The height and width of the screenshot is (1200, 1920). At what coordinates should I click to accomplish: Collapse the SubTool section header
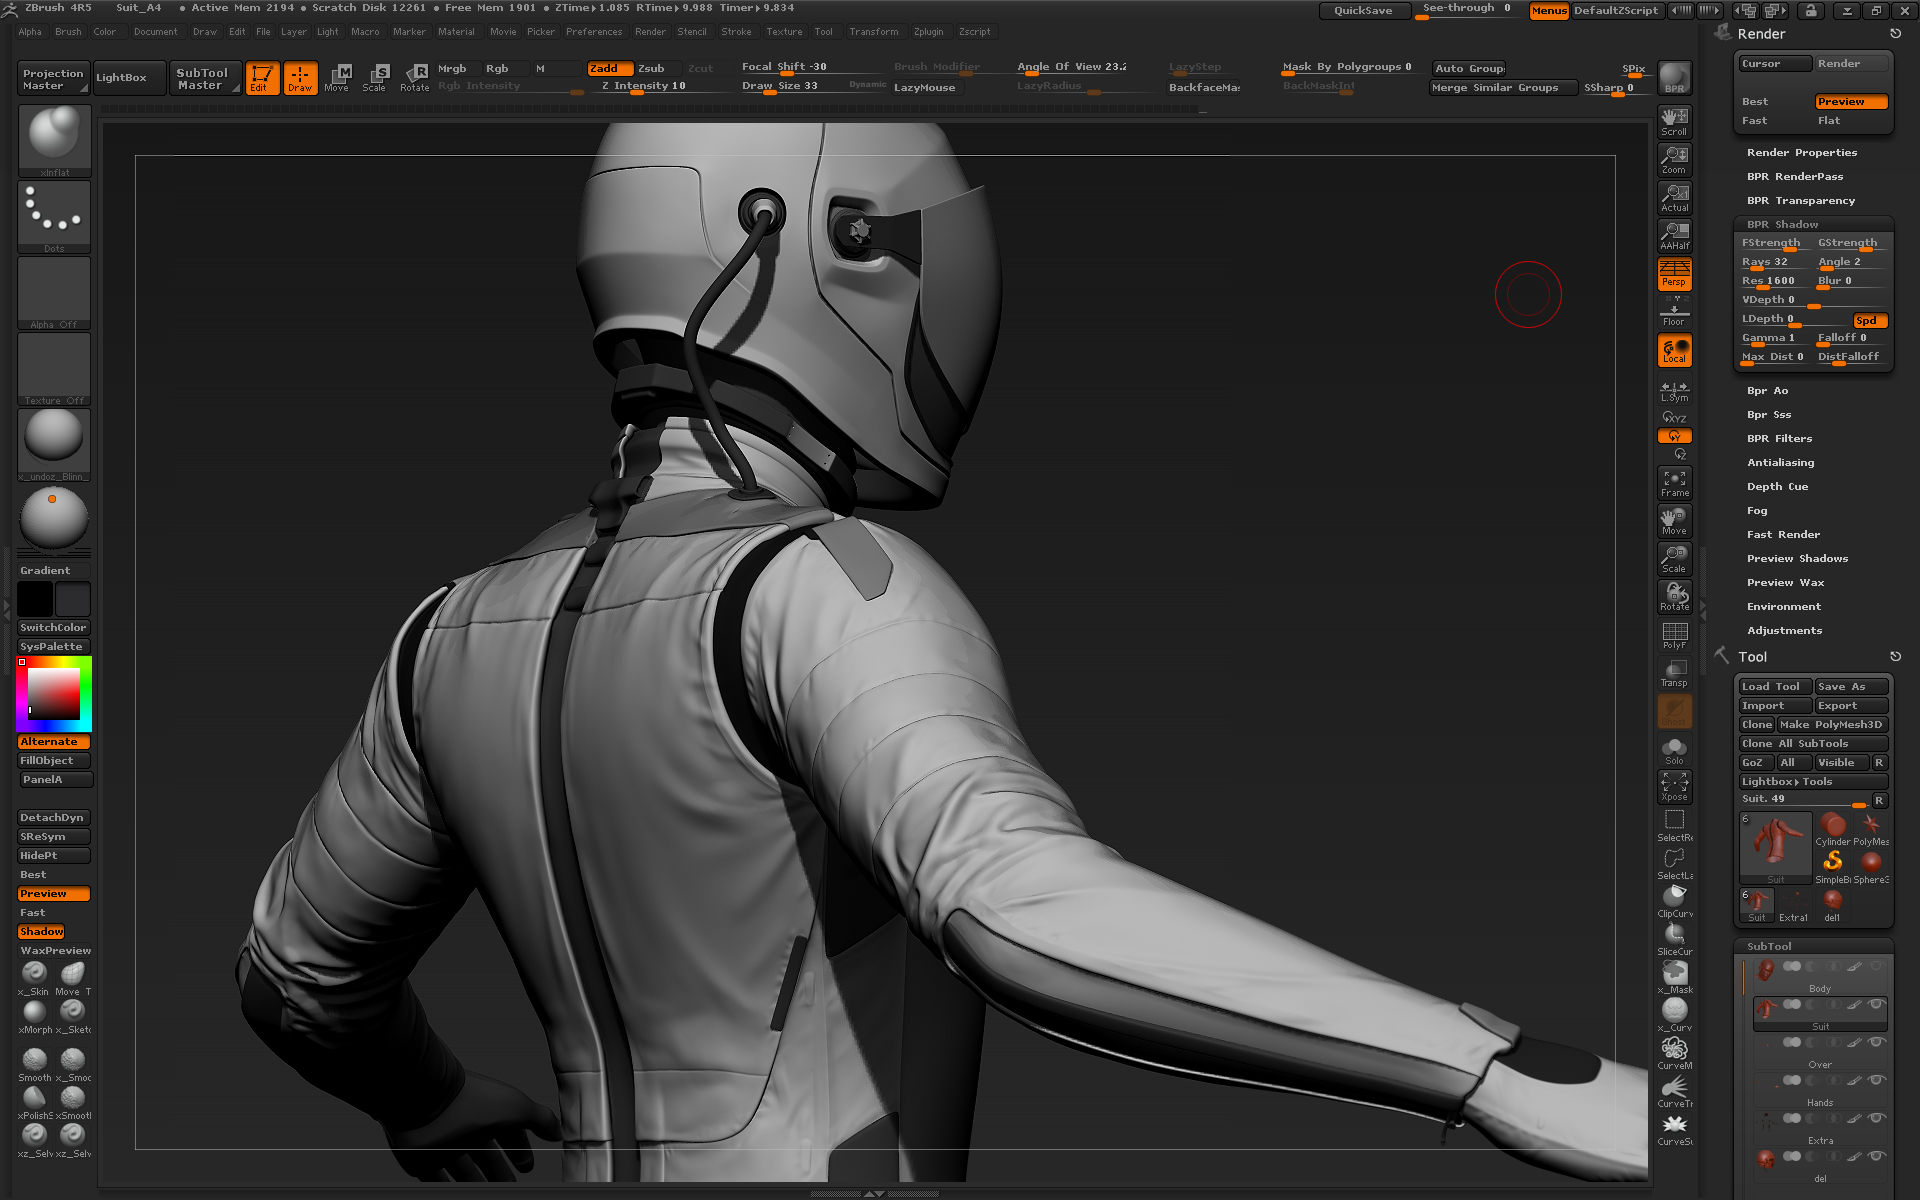(1769, 946)
